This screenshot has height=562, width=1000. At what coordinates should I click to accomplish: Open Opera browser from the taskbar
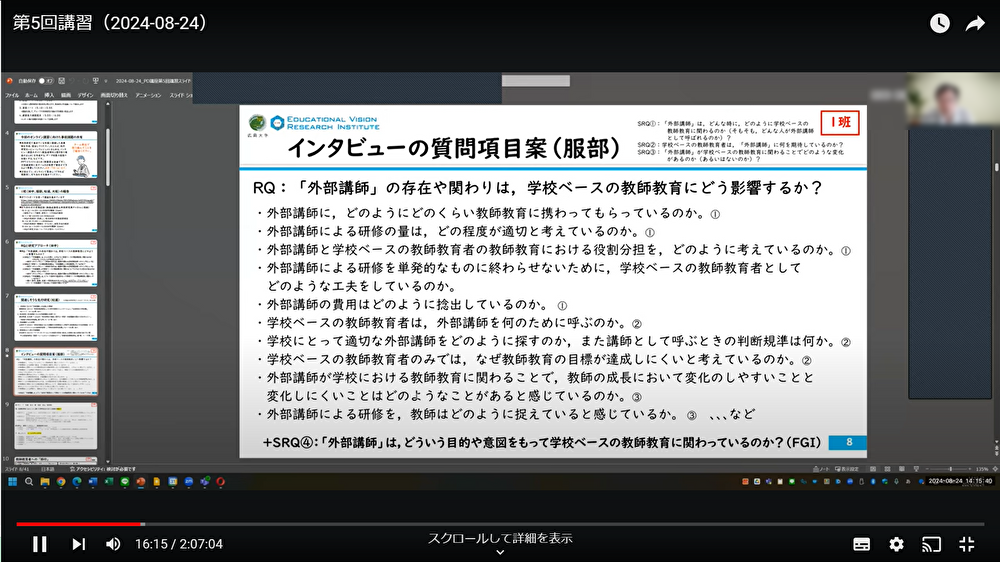point(221,482)
